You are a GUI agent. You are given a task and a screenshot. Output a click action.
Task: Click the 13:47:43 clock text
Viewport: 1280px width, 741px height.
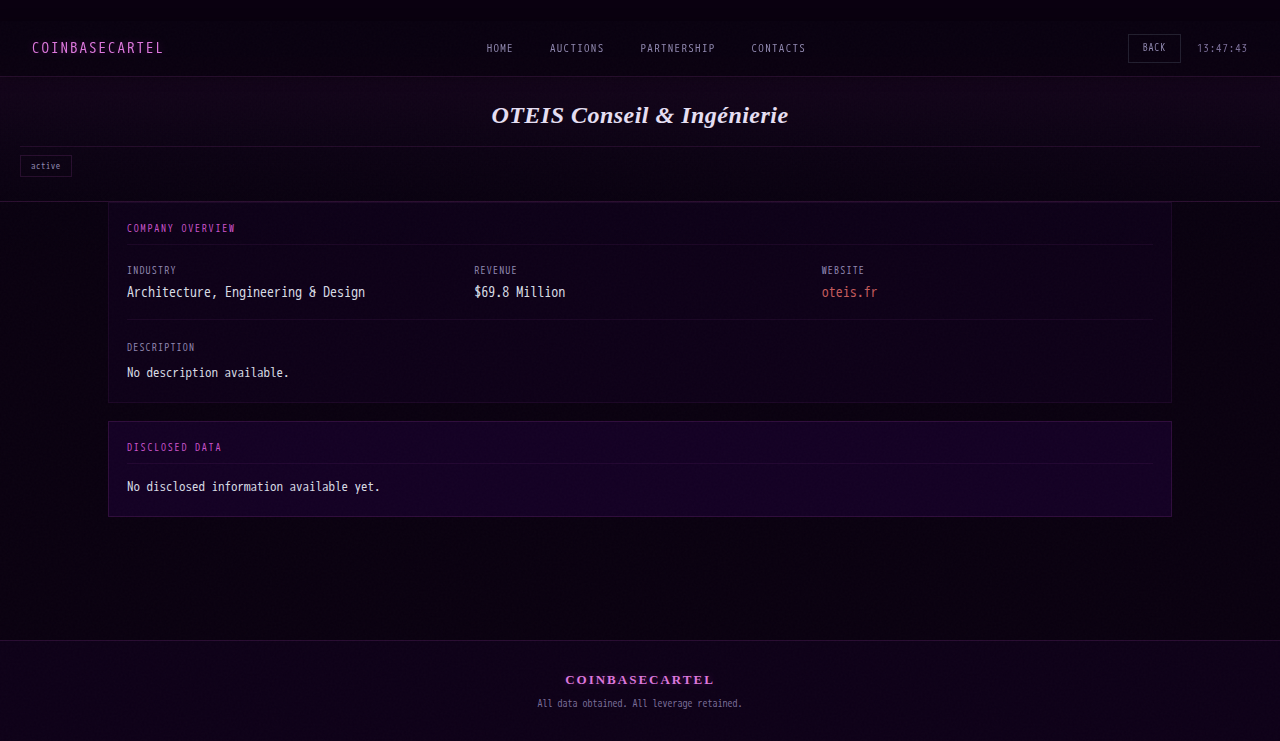(x=1222, y=48)
